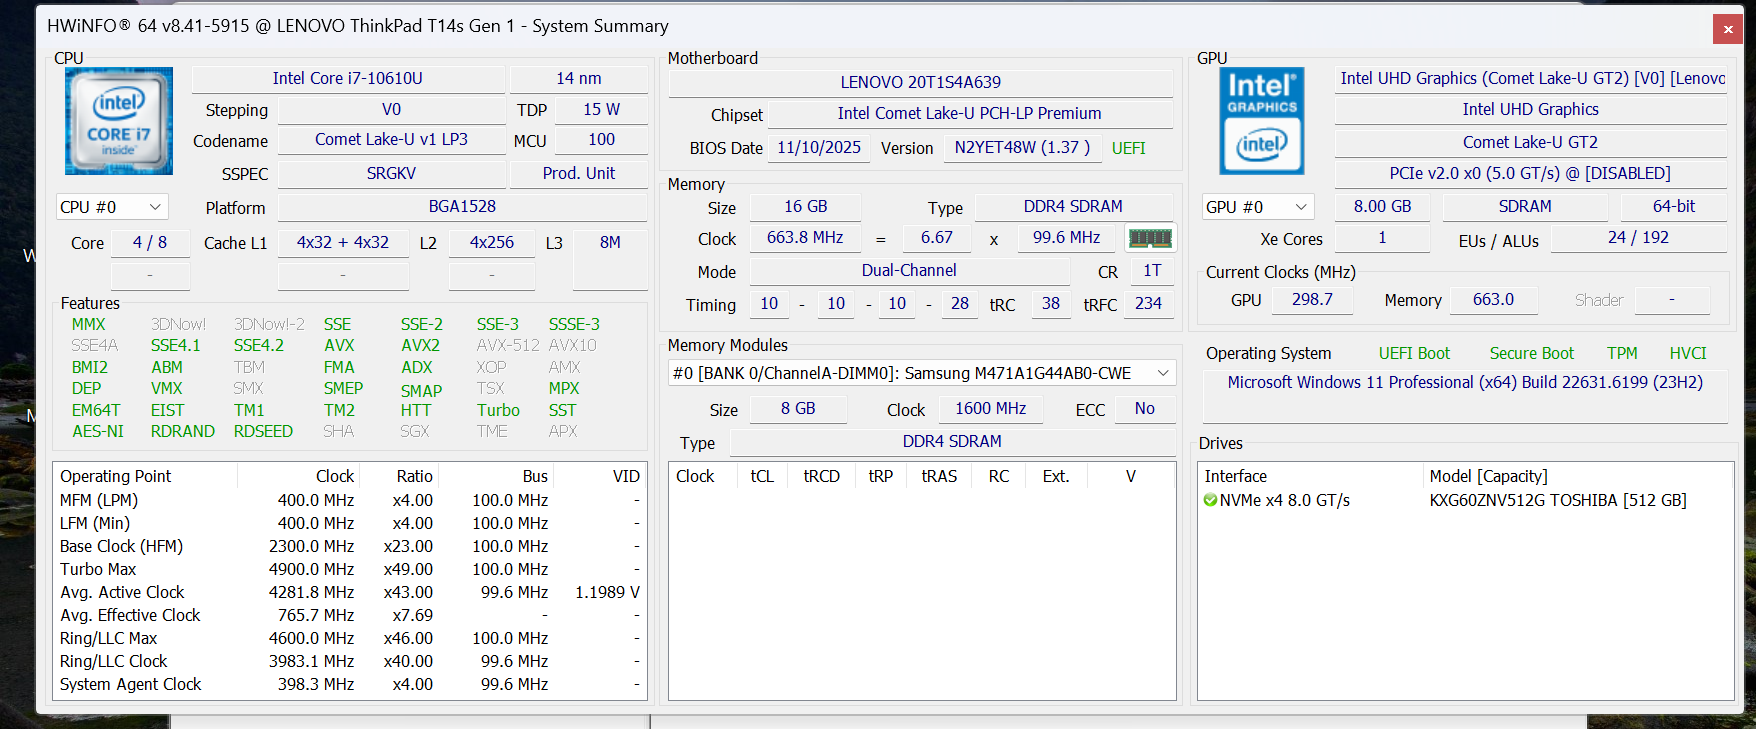
Task: Click the Model [Capacity] column header
Action: tap(1488, 476)
